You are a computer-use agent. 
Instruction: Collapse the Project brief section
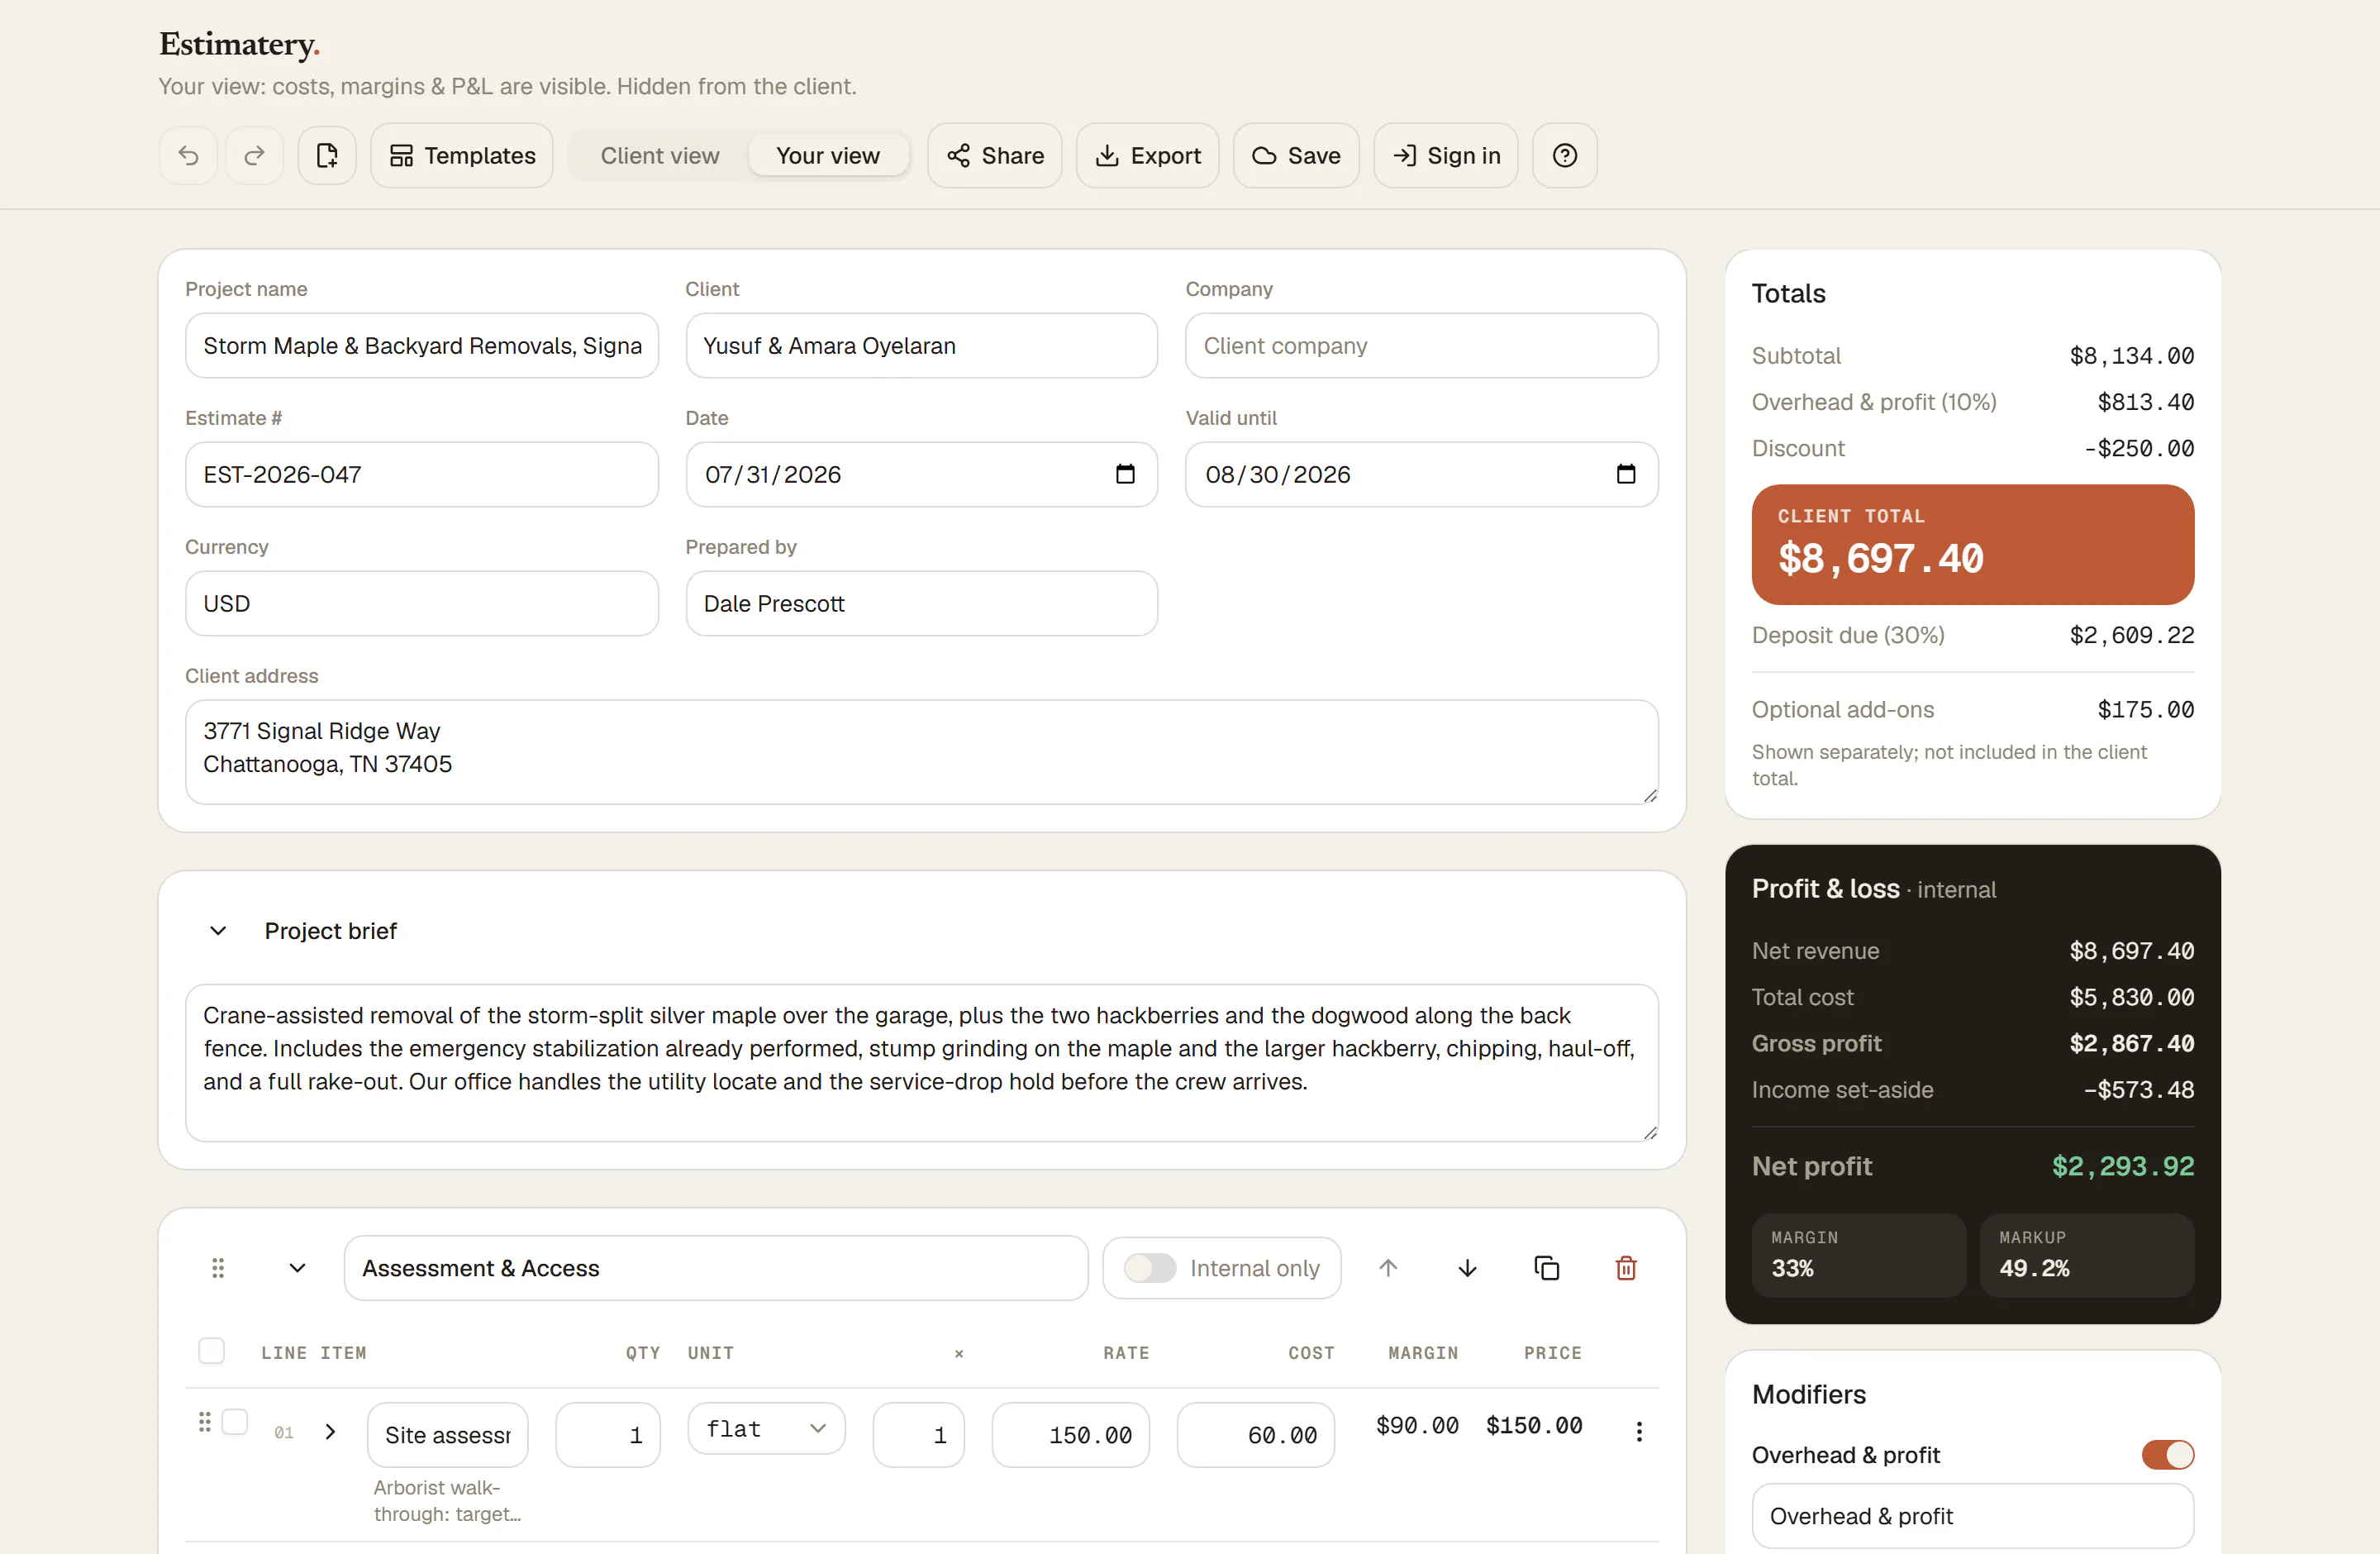(218, 931)
